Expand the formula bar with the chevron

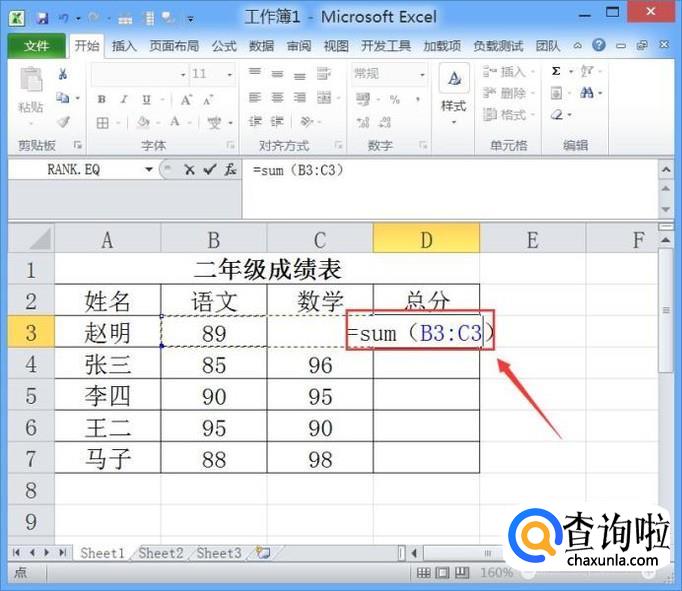tap(666, 170)
